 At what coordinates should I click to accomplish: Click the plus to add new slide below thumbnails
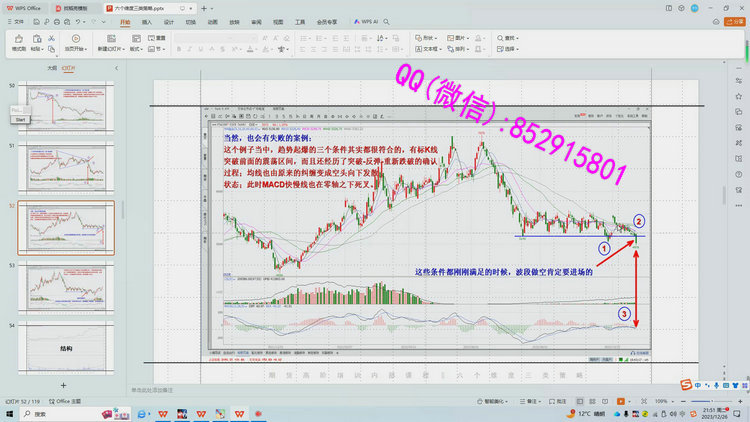63,385
